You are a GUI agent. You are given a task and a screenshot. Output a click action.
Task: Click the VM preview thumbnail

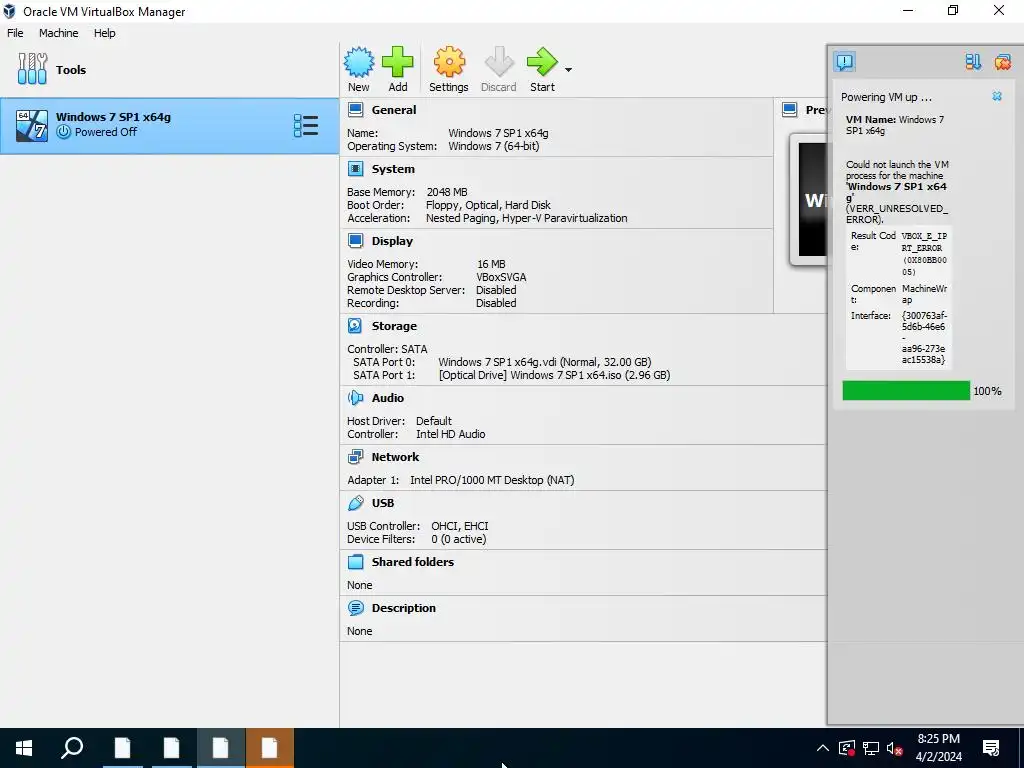click(808, 199)
